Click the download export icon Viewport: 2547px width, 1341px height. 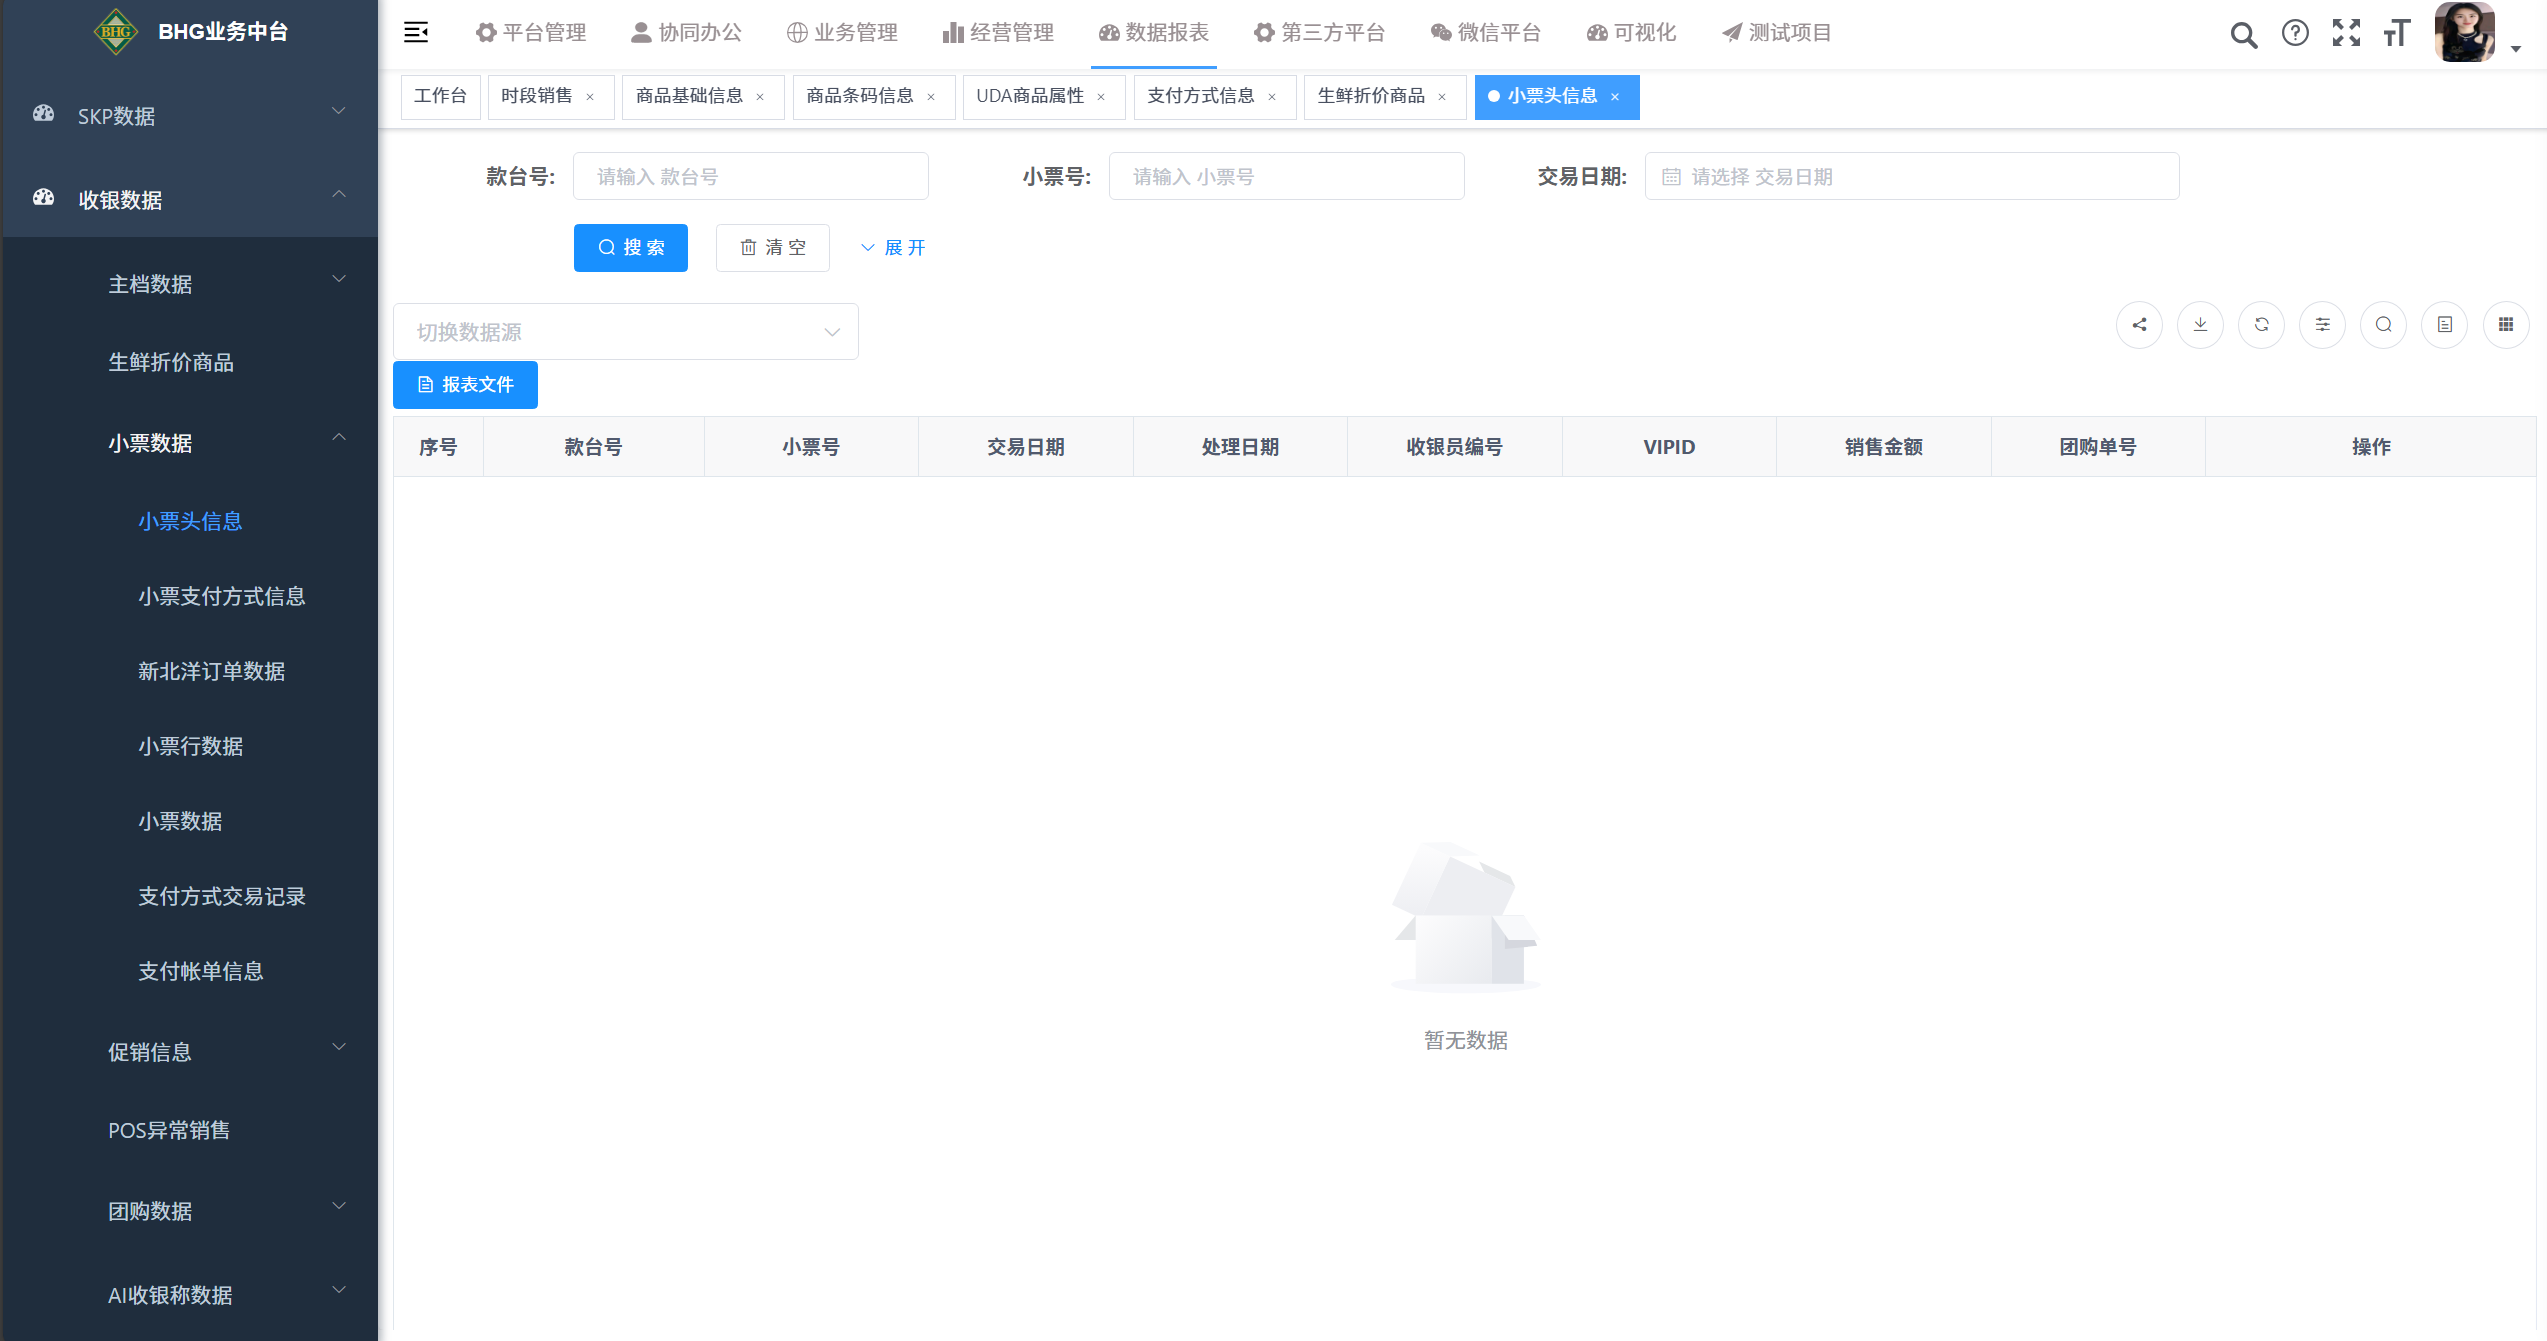point(2200,325)
